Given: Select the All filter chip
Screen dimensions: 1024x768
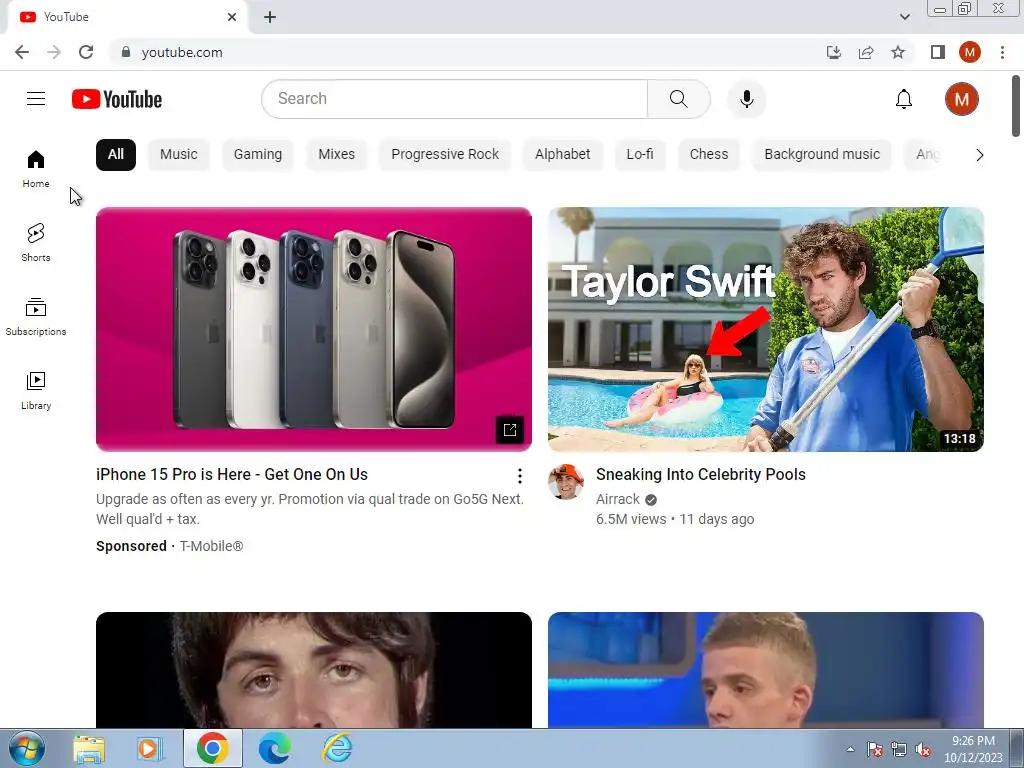Looking at the screenshot, I should 116,155.
